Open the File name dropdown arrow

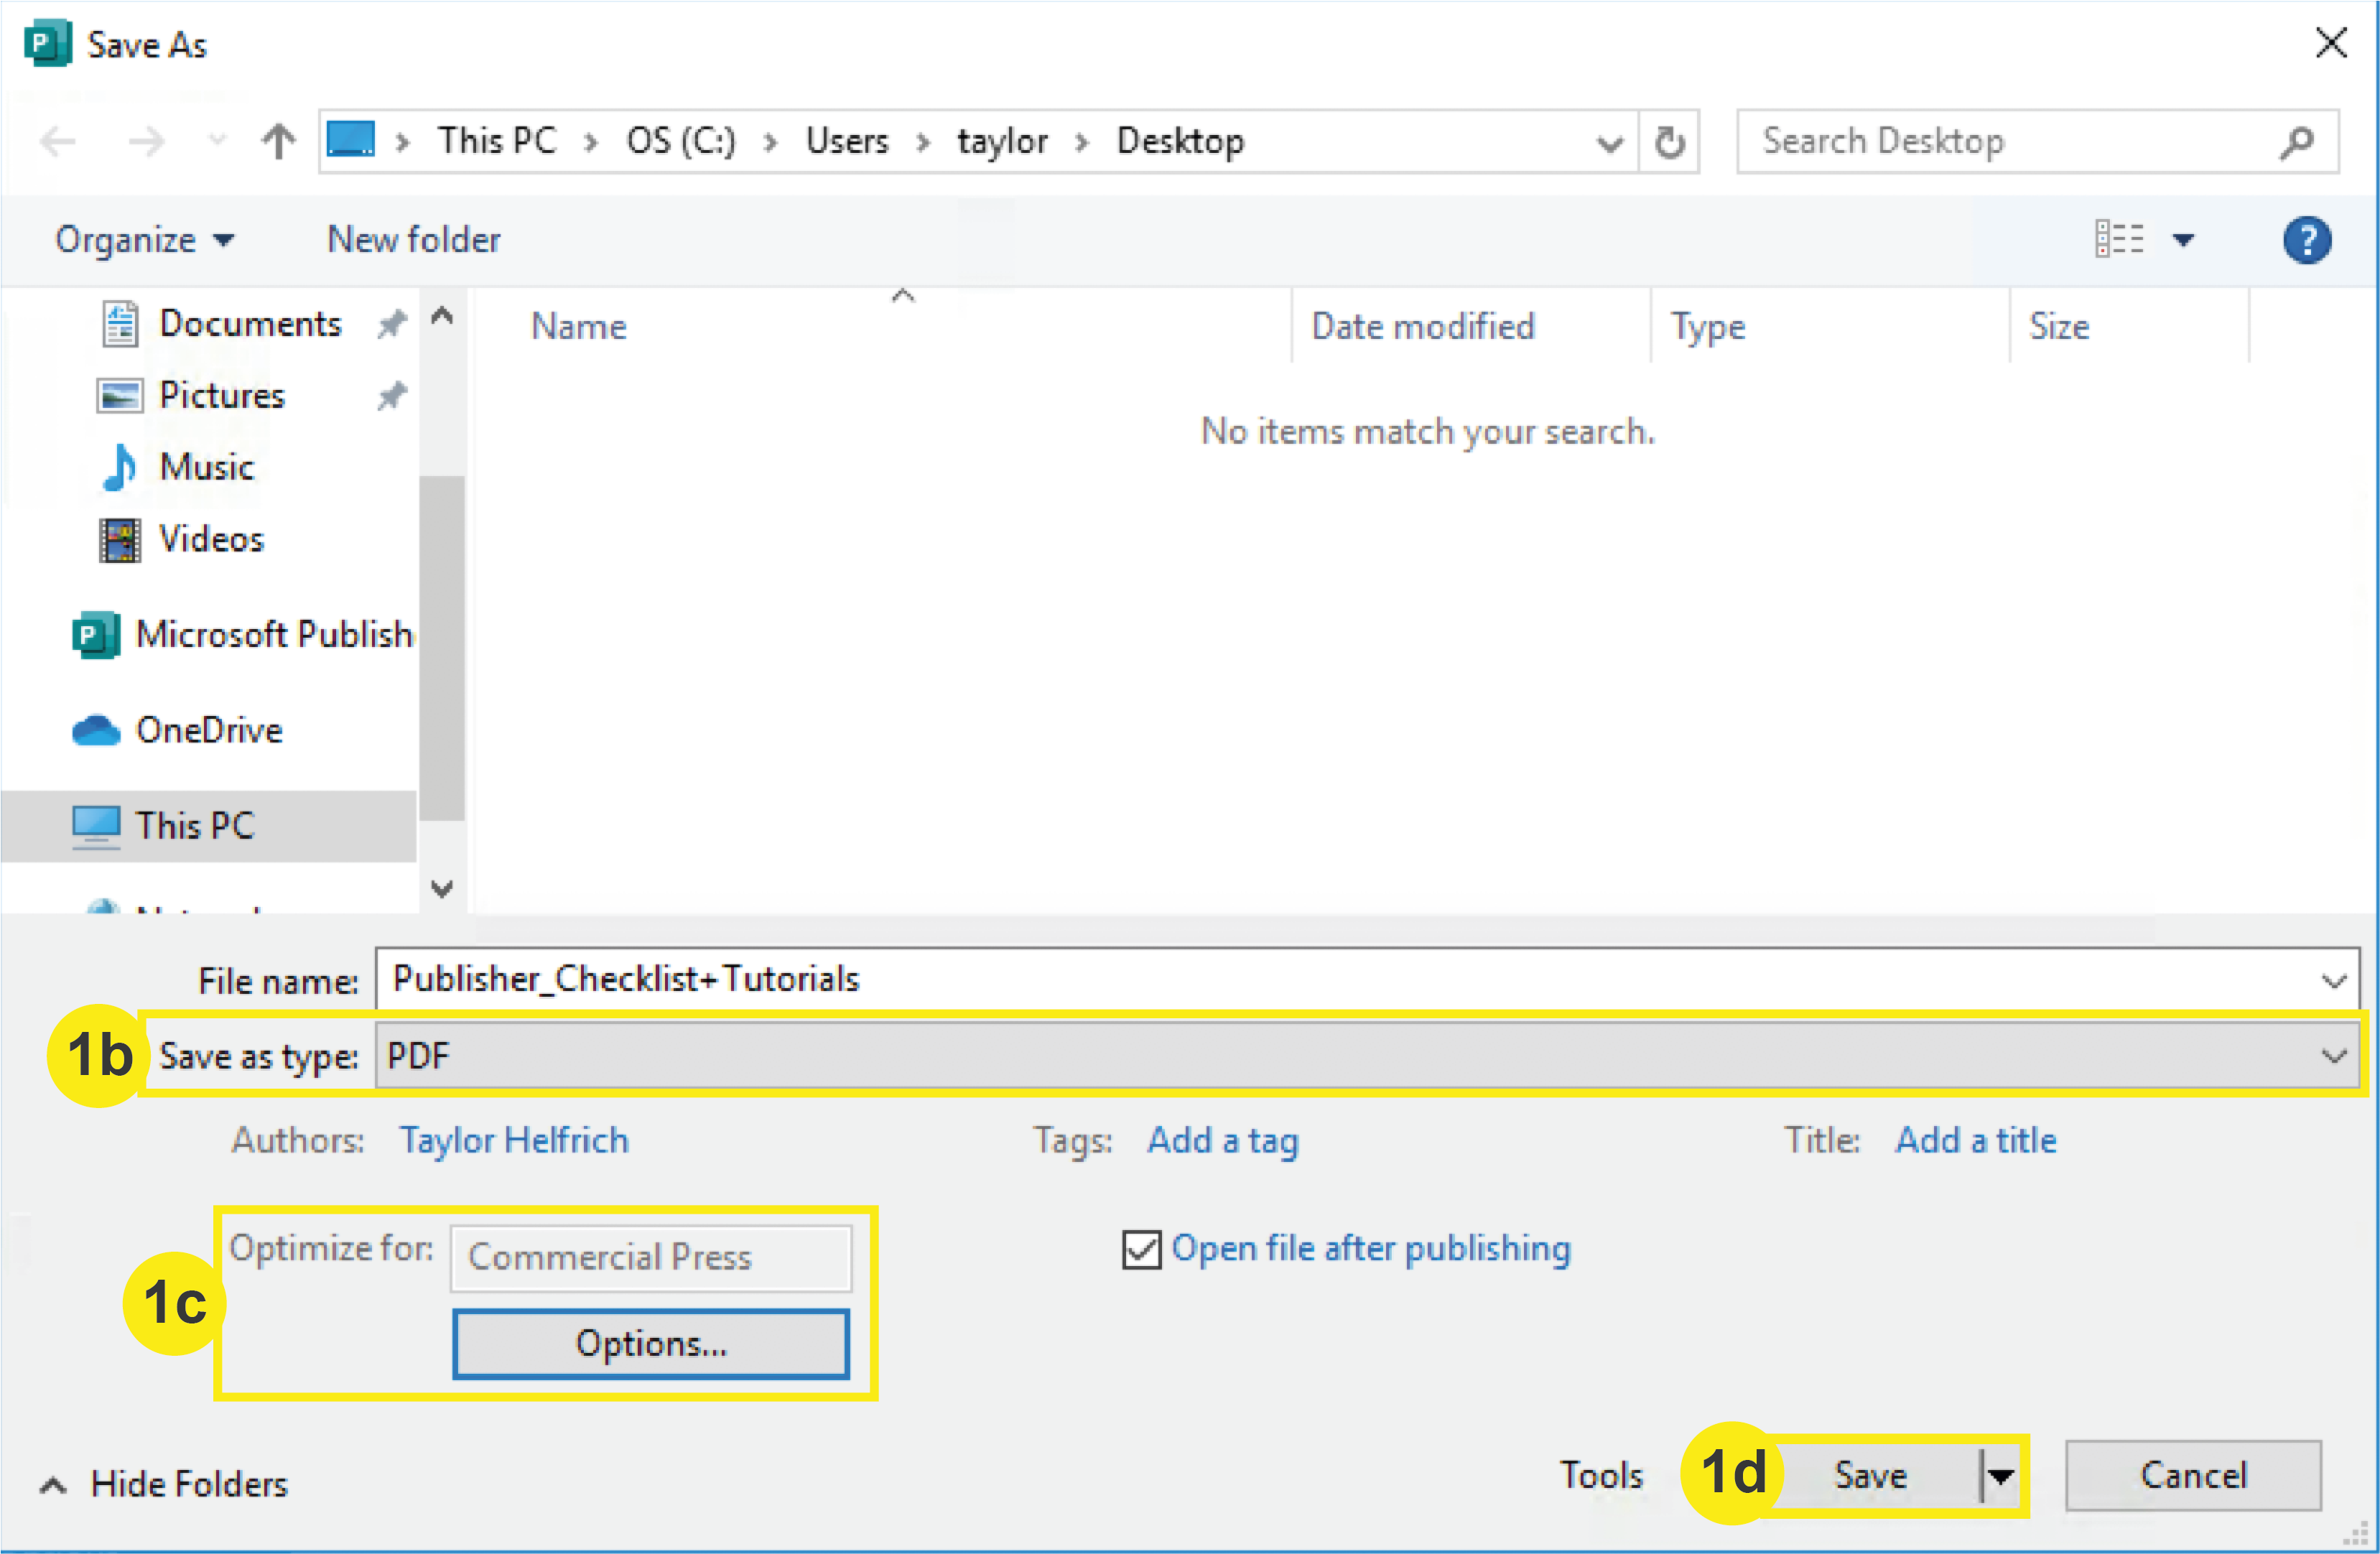(2333, 981)
